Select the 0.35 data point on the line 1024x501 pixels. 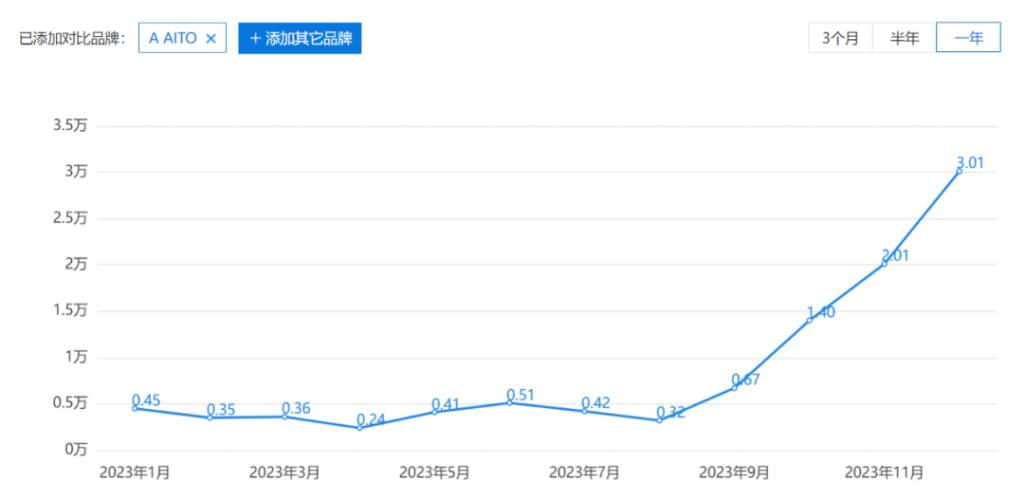(x=210, y=417)
